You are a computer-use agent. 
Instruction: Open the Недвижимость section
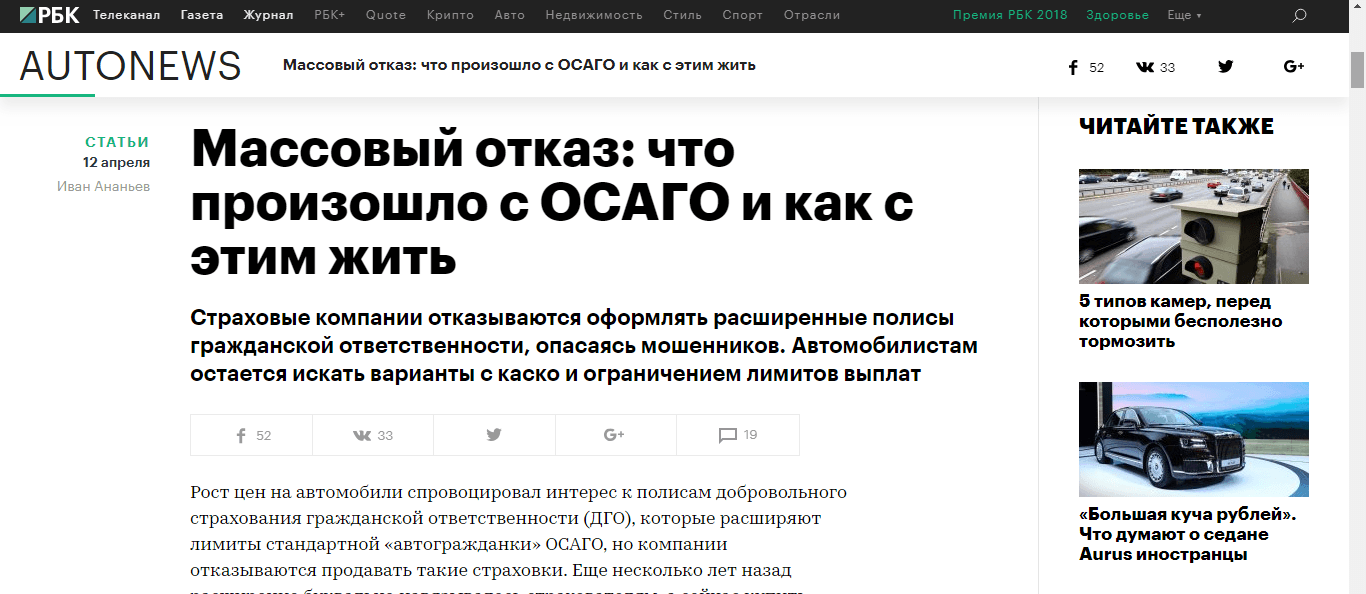[594, 16]
